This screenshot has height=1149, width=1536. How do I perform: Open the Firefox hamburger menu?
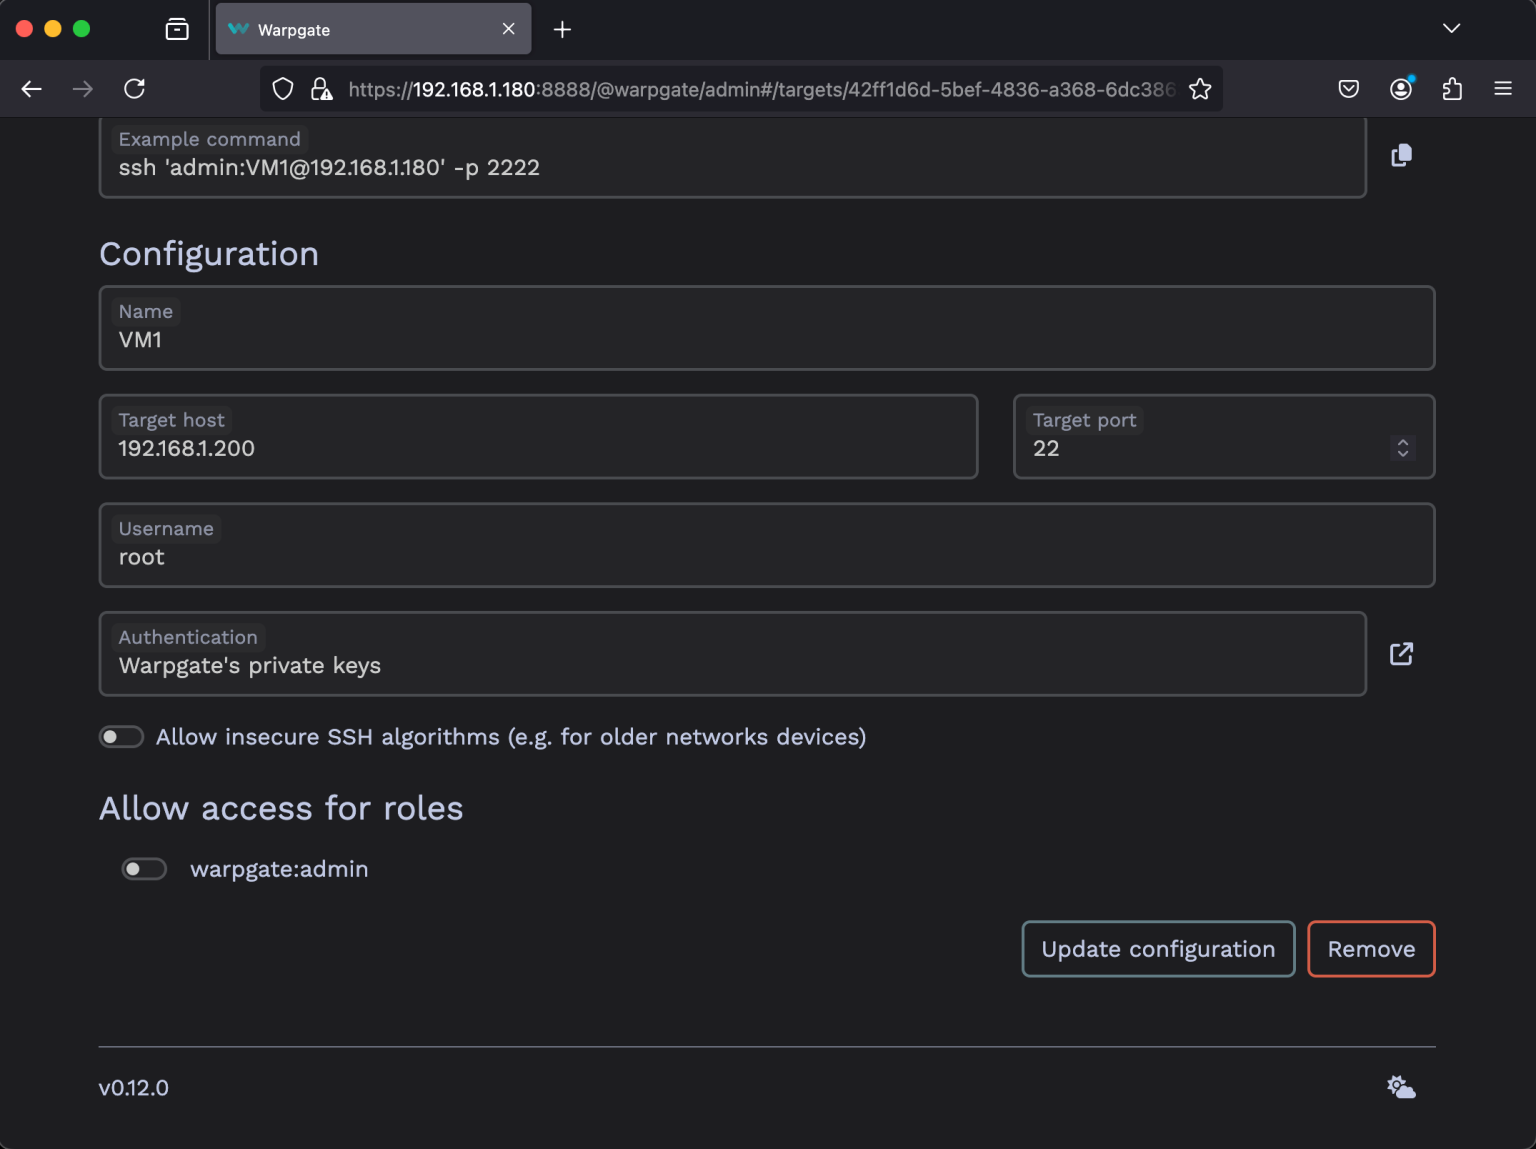[1503, 89]
